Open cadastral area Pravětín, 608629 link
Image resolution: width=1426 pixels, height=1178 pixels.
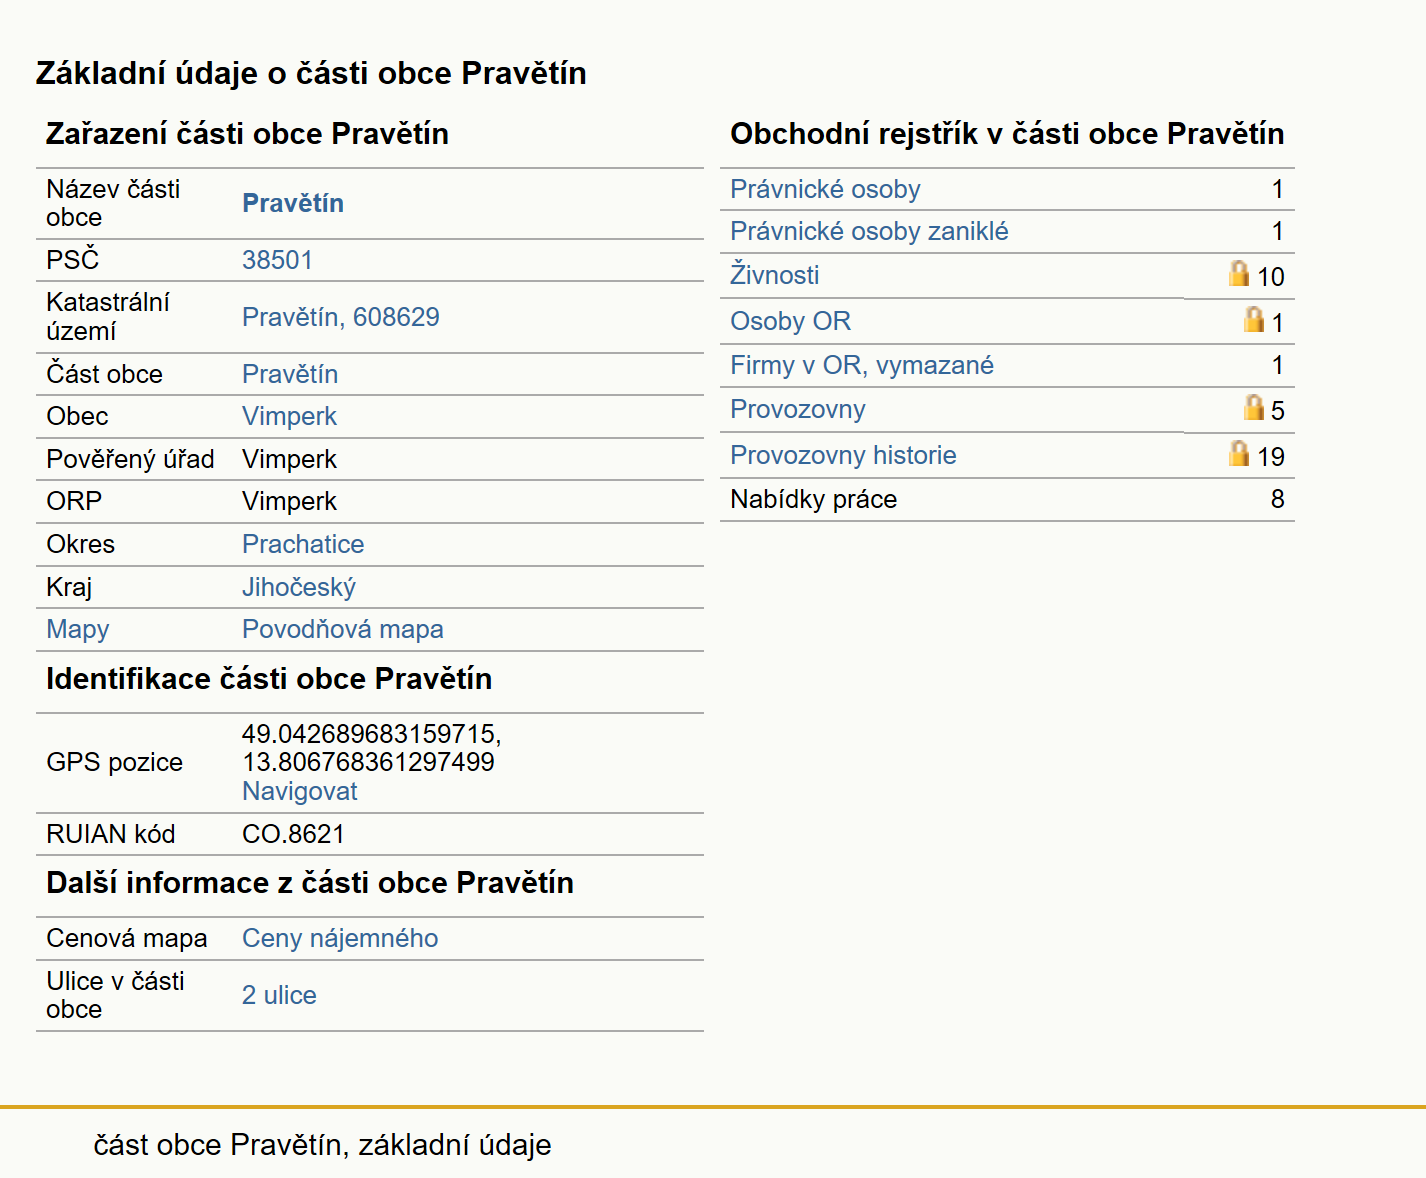click(x=341, y=317)
